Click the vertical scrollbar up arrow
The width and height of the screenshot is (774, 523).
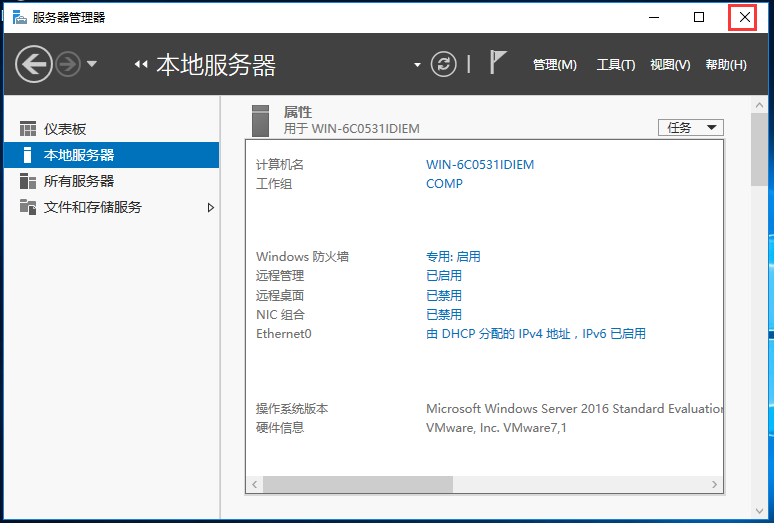pos(759,105)
